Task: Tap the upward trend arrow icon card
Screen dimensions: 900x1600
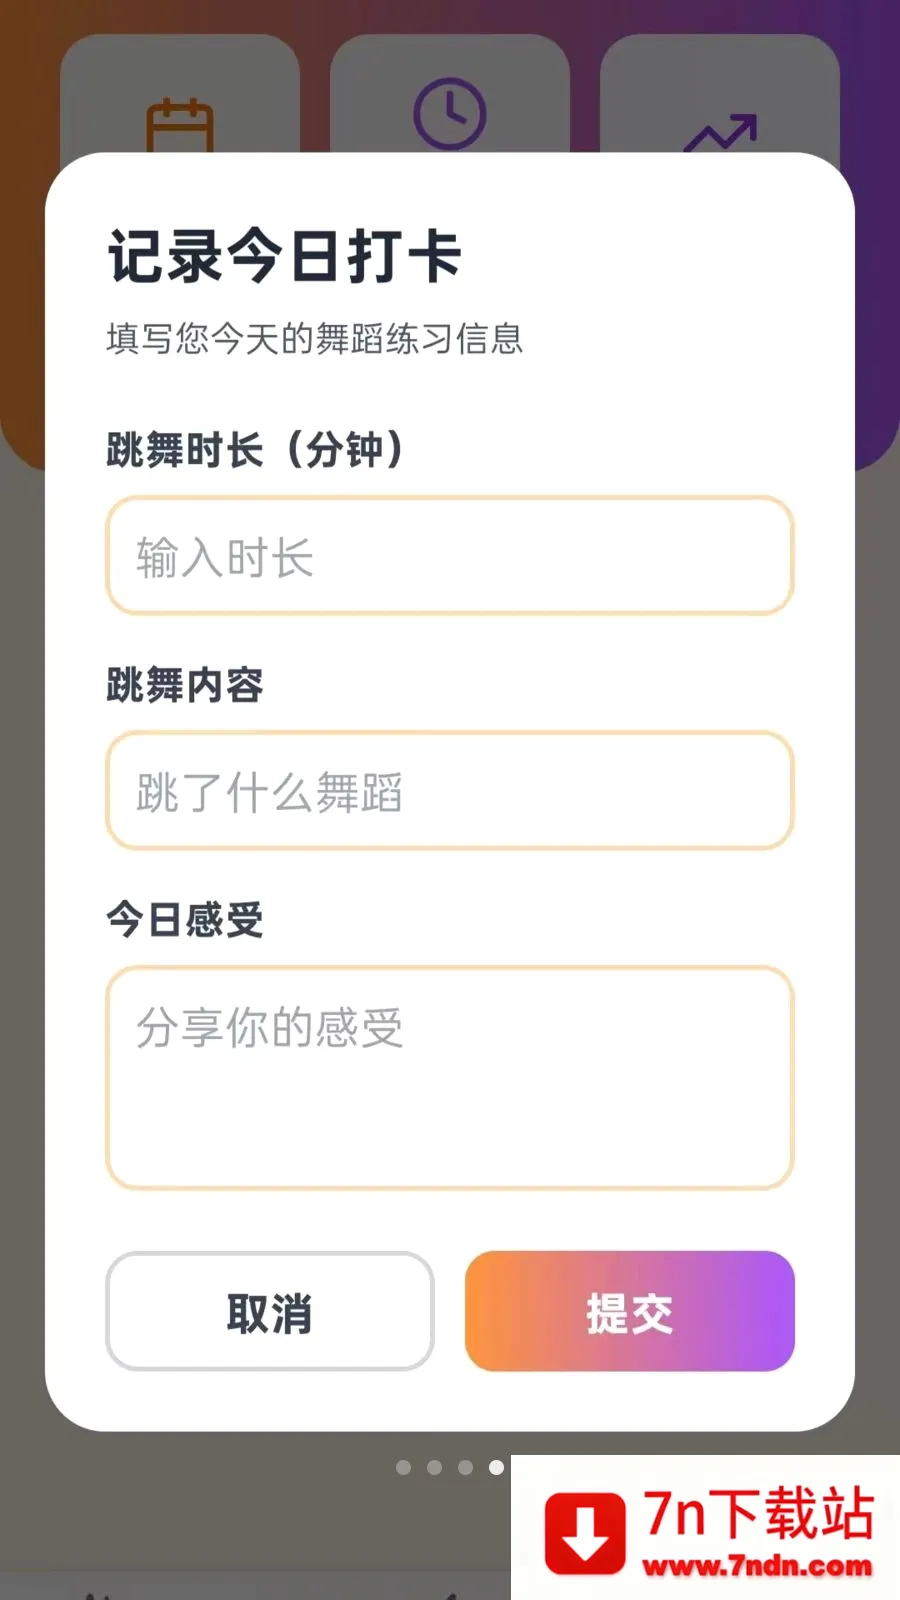Action: [x=720, y=95]
